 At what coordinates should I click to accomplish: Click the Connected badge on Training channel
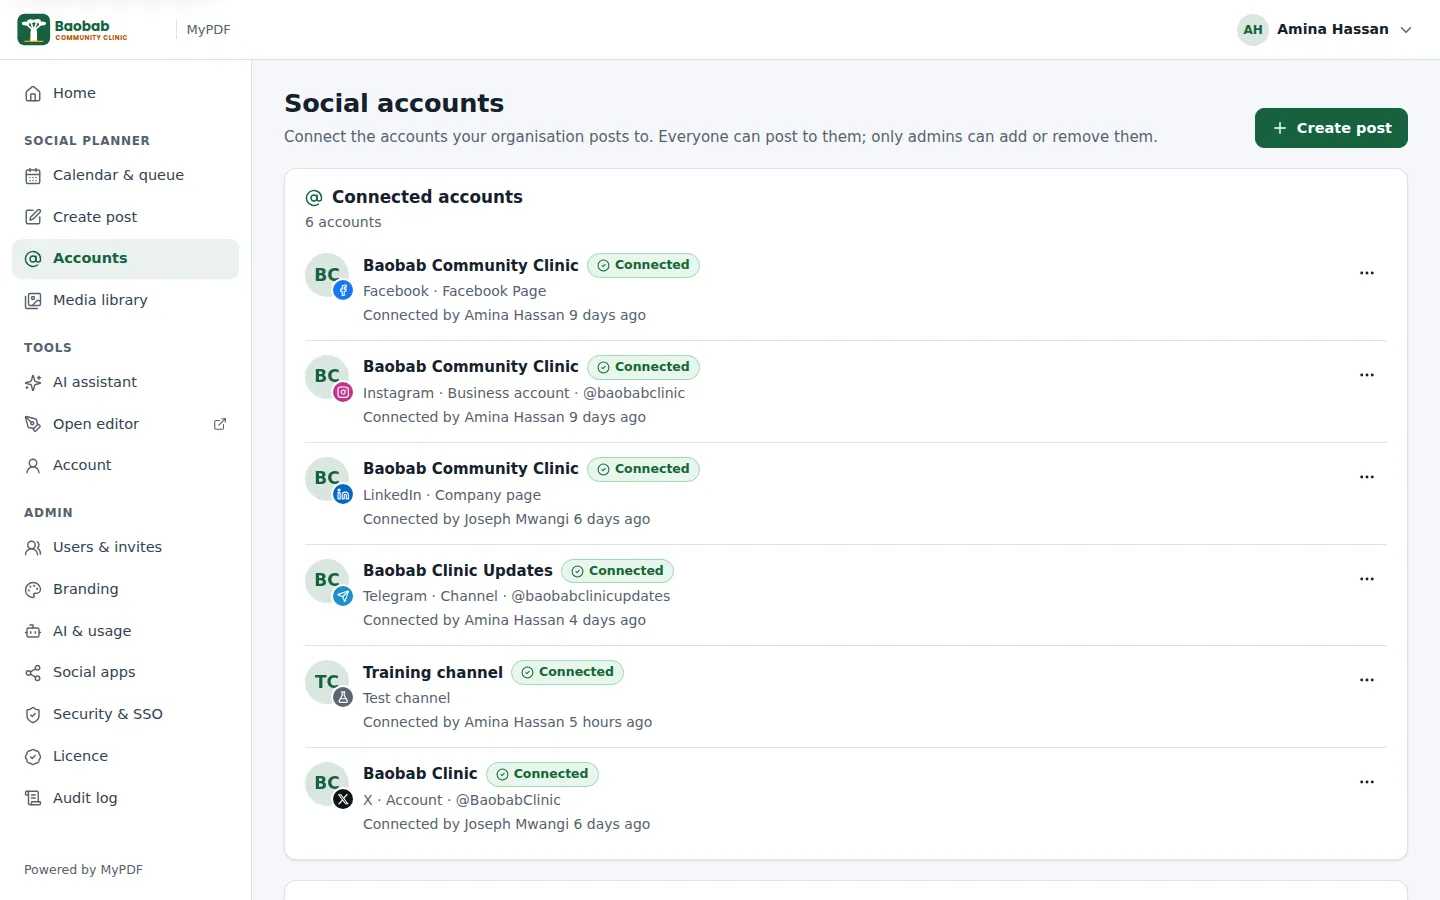coord(567,672)
